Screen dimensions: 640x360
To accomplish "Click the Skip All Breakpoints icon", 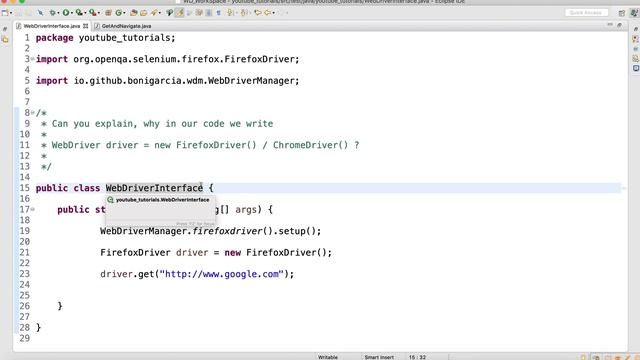I will click(x=40, y=13).
